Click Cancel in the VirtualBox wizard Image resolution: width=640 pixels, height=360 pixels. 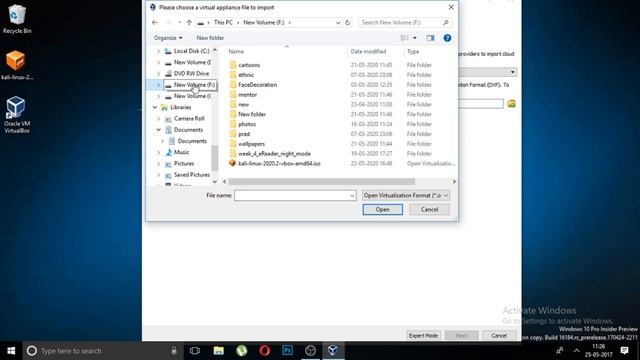pos(499,336)
